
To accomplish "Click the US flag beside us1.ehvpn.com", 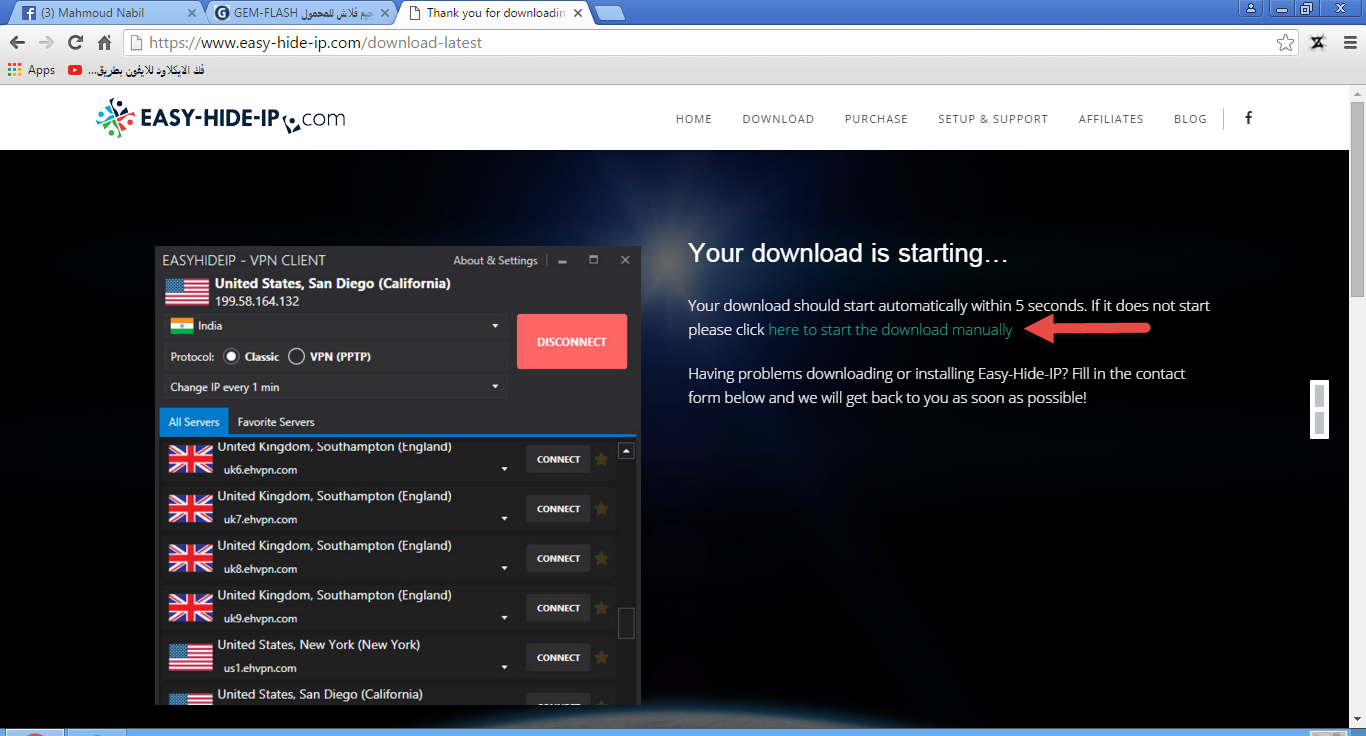I will tap(191, 657).
